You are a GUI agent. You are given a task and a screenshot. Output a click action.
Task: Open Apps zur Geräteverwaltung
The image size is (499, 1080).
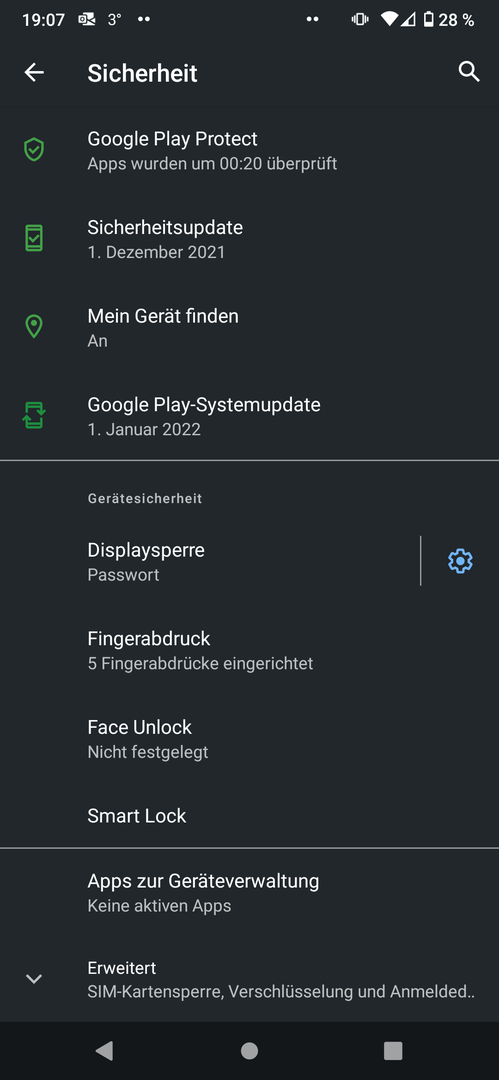[250, 892]
